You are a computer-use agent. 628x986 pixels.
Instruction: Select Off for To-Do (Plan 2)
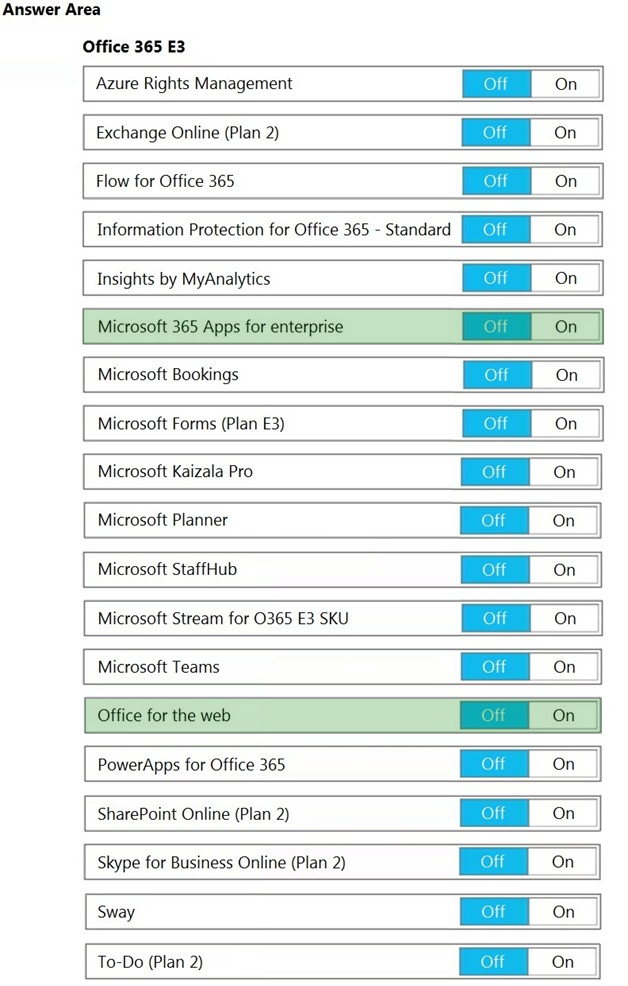click(x=493, y=961)
